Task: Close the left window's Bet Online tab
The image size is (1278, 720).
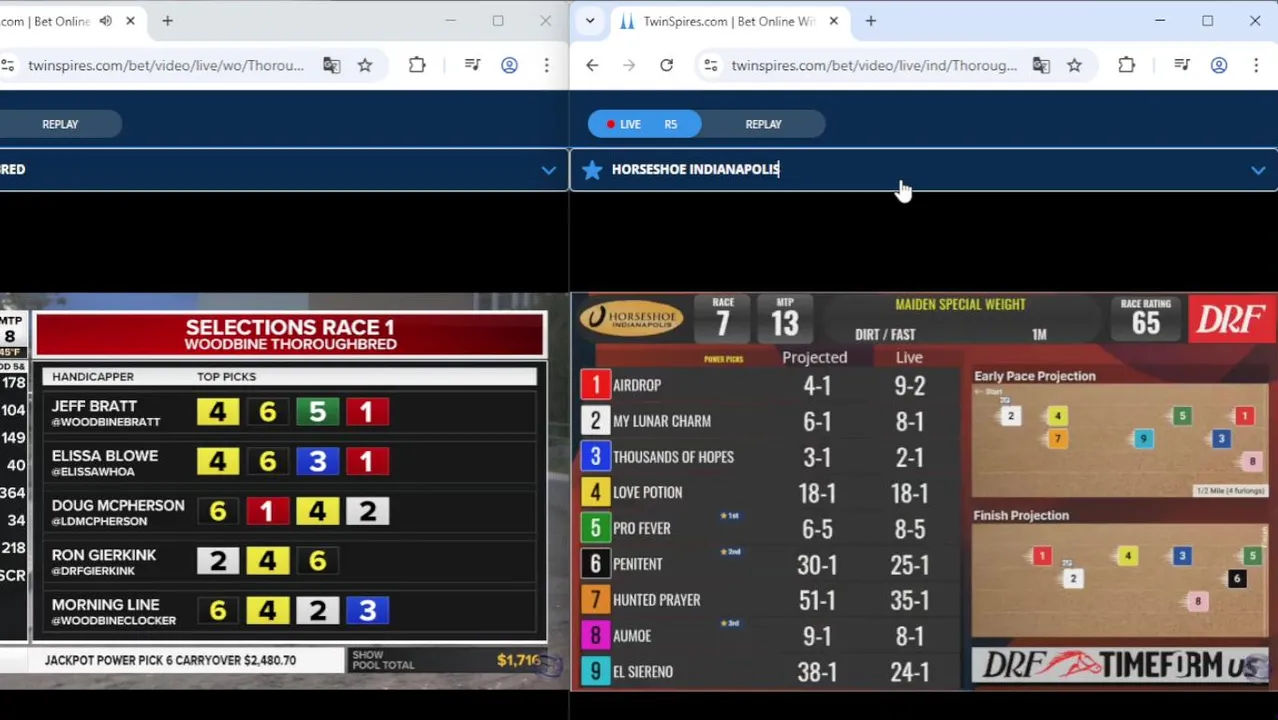Action: click(130, 21)
